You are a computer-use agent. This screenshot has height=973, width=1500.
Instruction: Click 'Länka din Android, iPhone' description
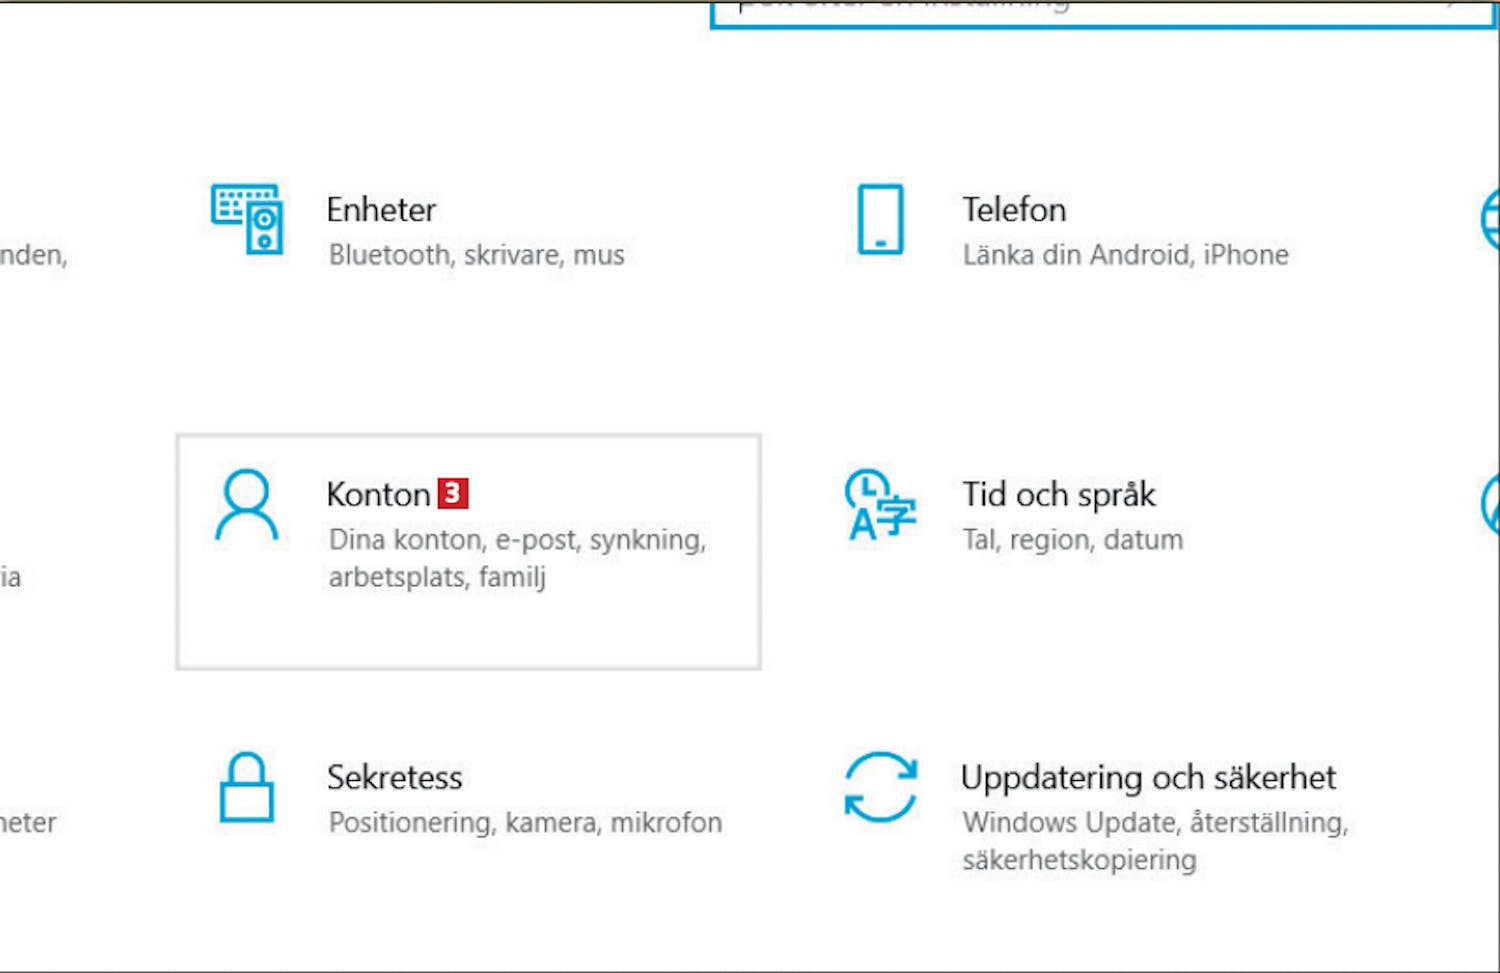click(1125, 255)
